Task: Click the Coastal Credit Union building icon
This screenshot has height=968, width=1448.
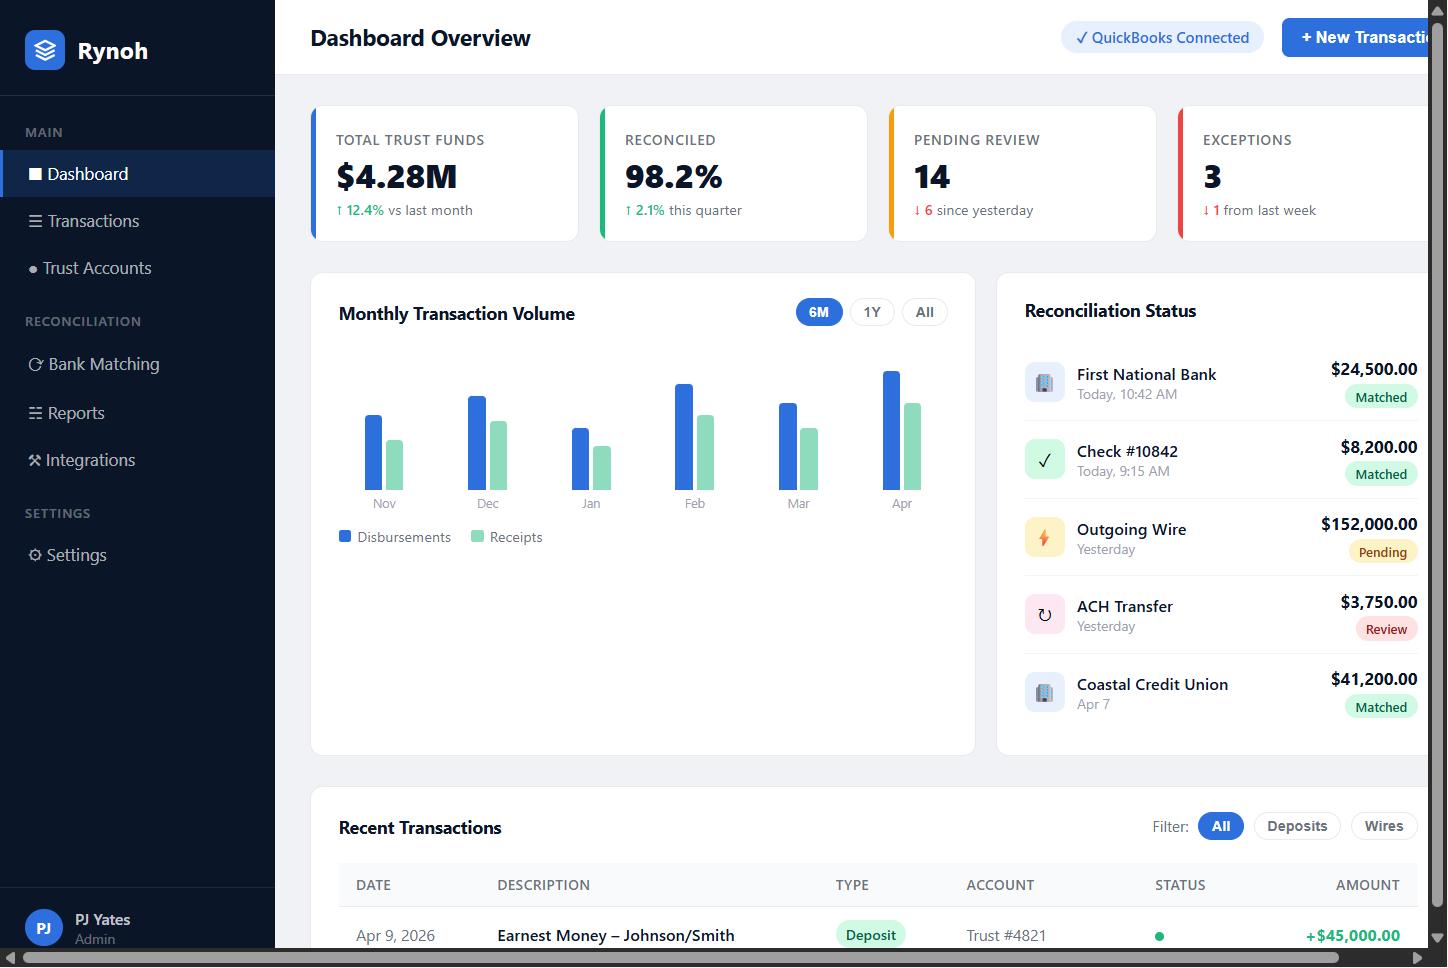Action: tap(1045, 692)
